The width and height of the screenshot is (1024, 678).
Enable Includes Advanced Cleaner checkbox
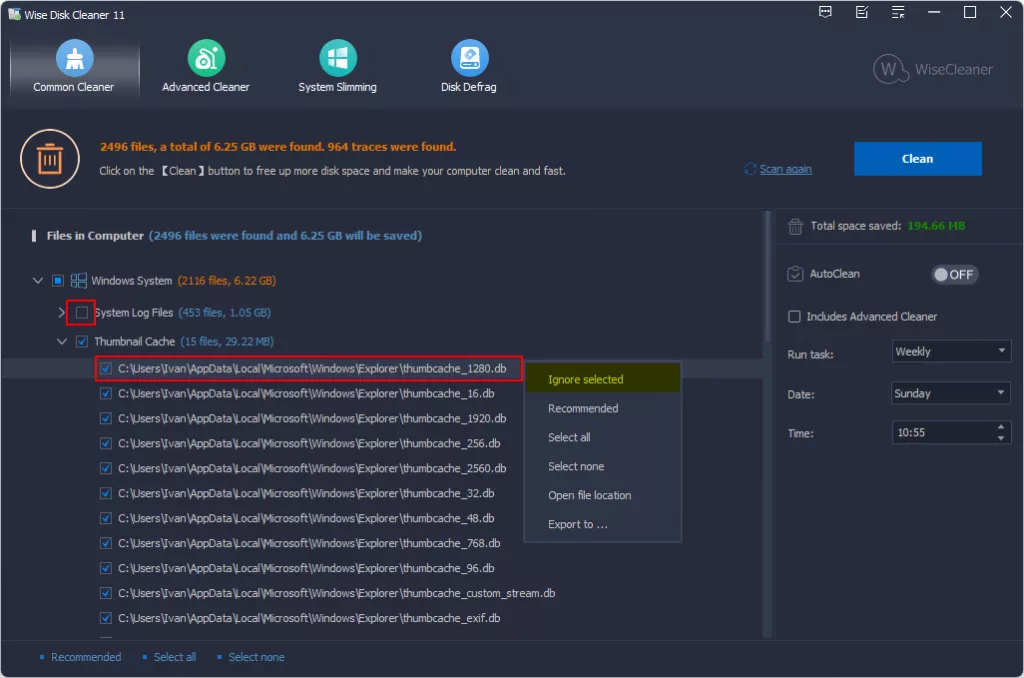click(x=795, y=317)
